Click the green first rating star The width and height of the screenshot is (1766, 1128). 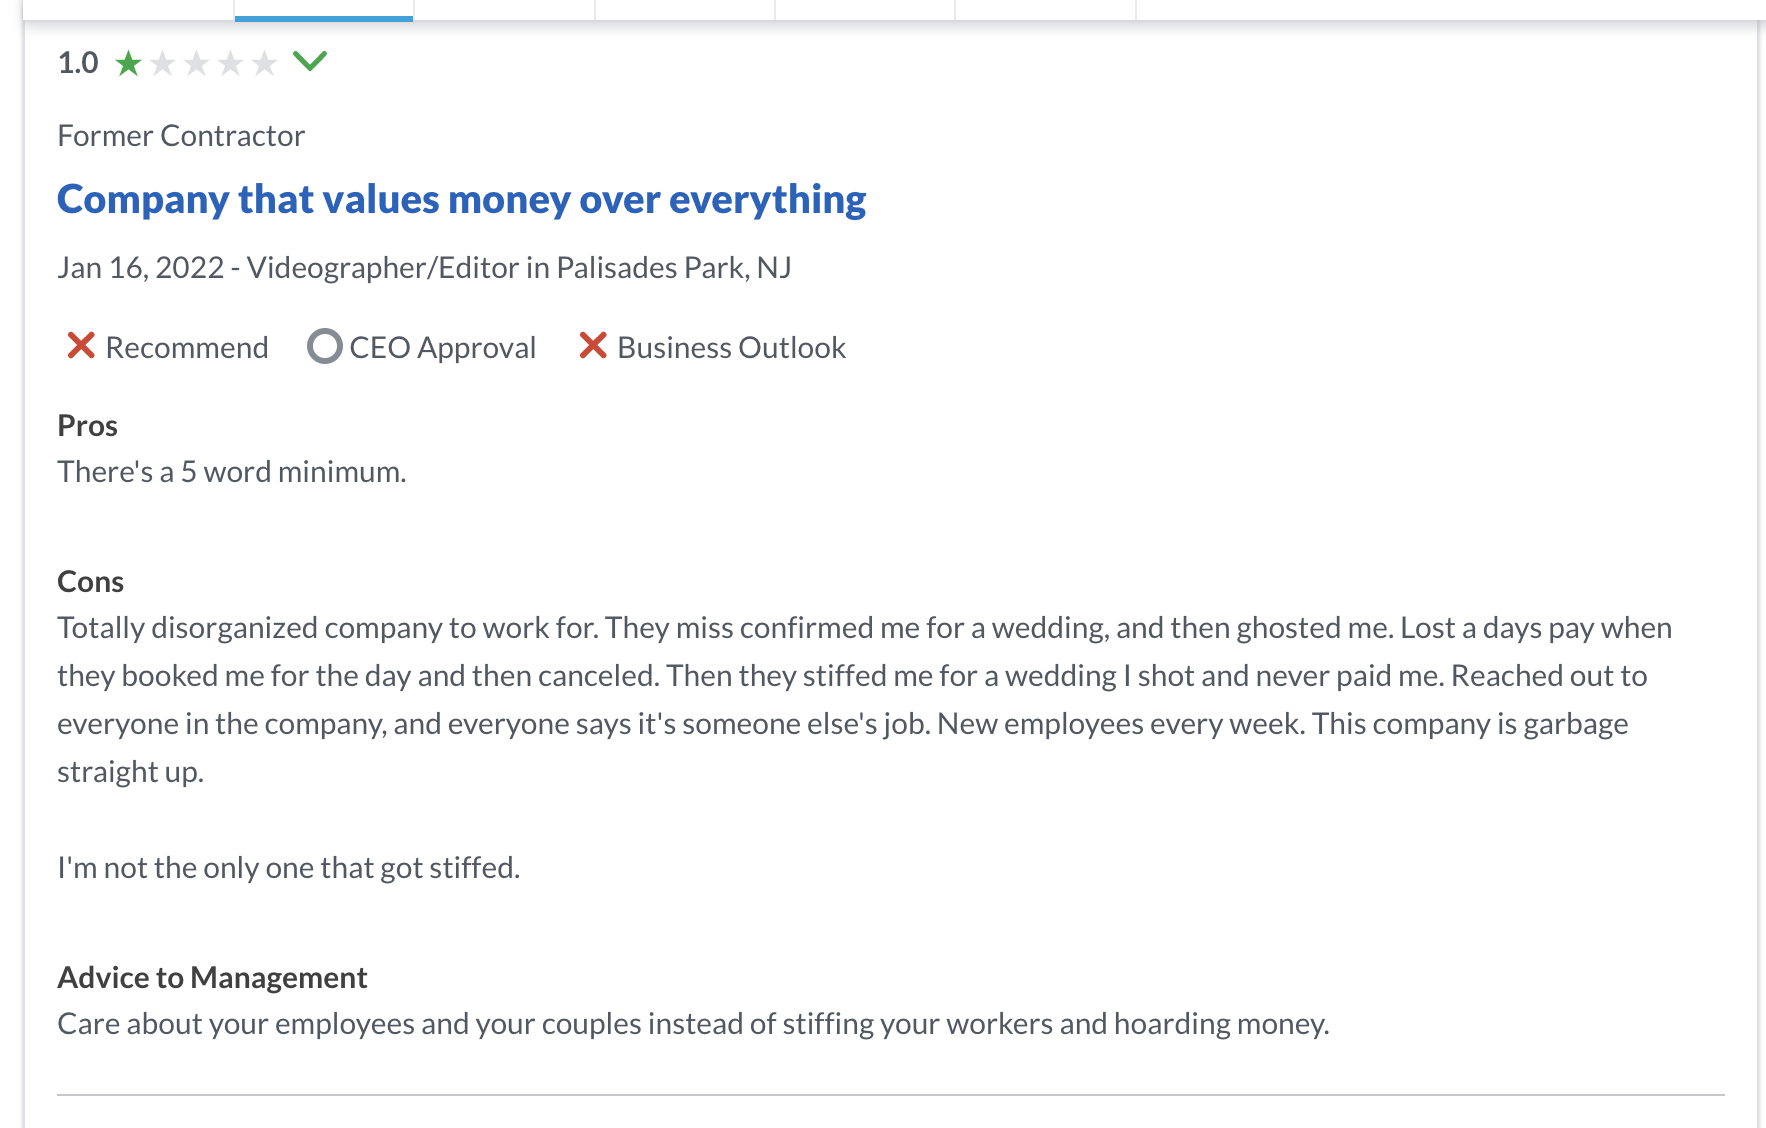128,64
